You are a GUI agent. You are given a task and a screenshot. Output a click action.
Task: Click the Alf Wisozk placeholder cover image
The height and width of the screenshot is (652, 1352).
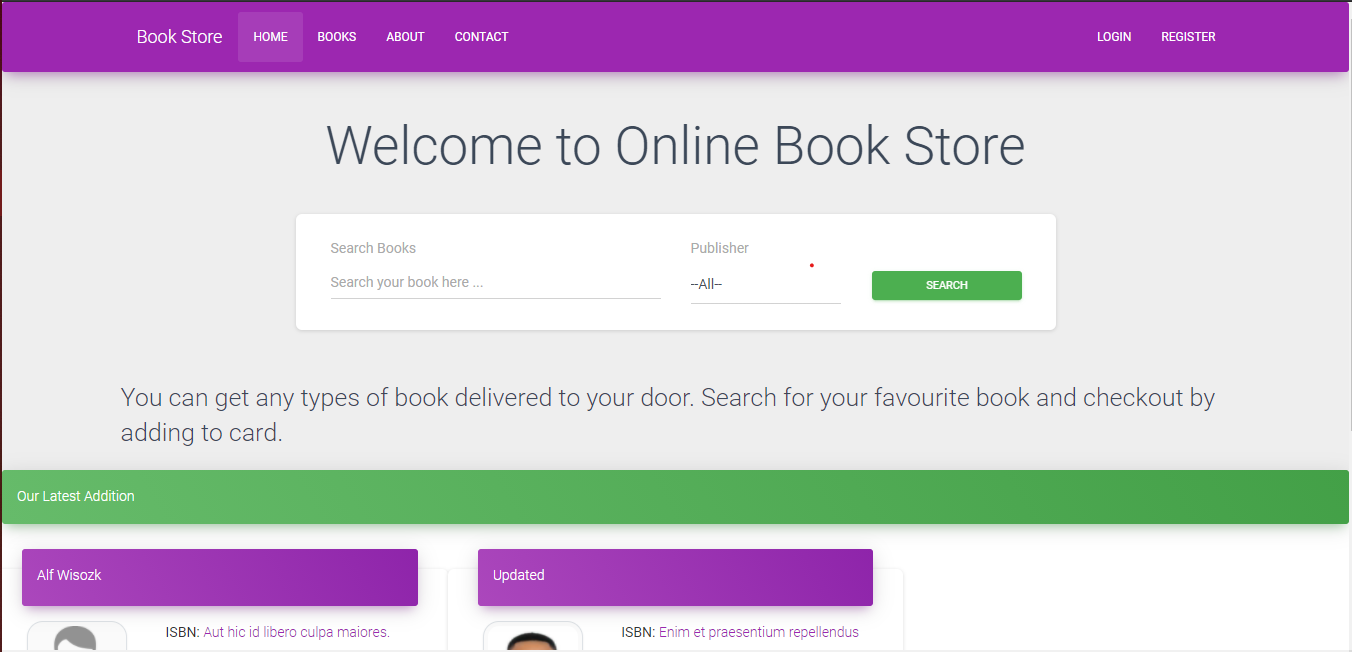pyautogui.click(x=77, y=638)
